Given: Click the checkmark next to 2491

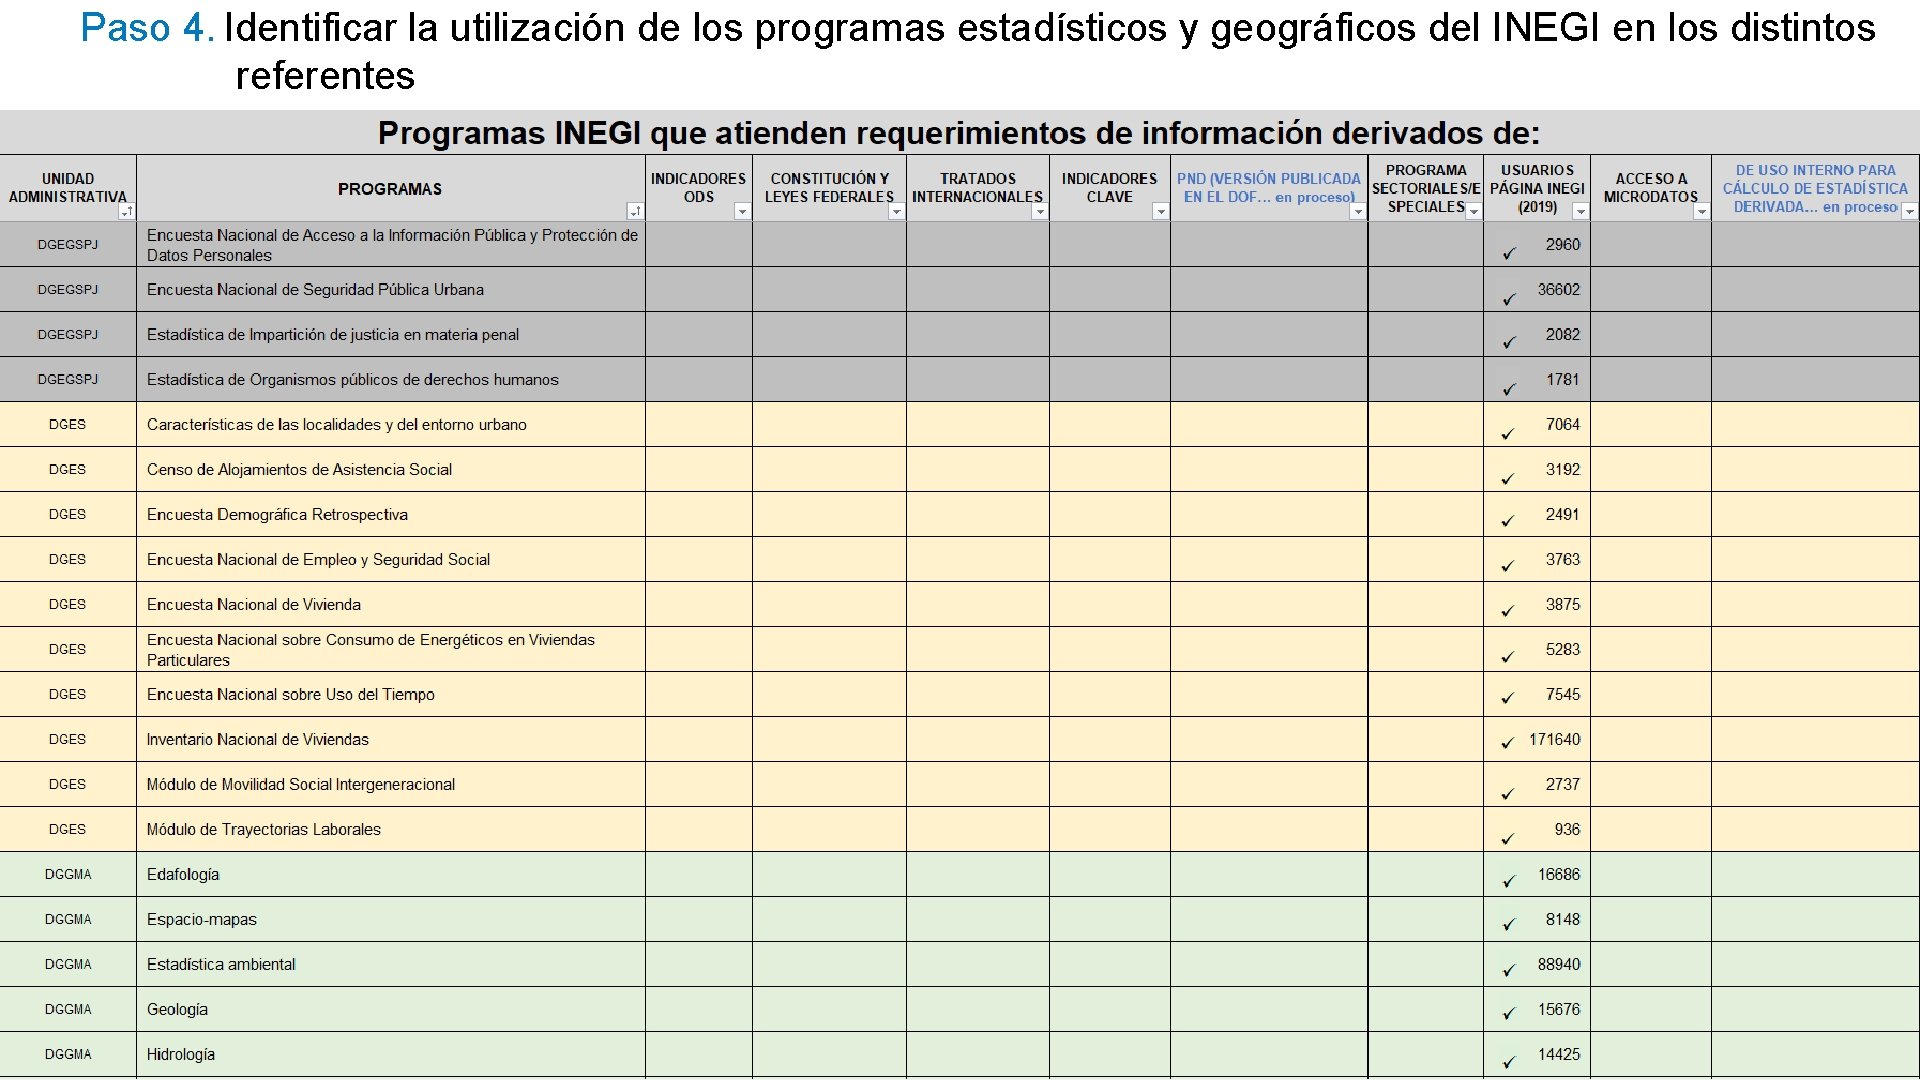Looking at the screenshot, I should pos(1508,521).
